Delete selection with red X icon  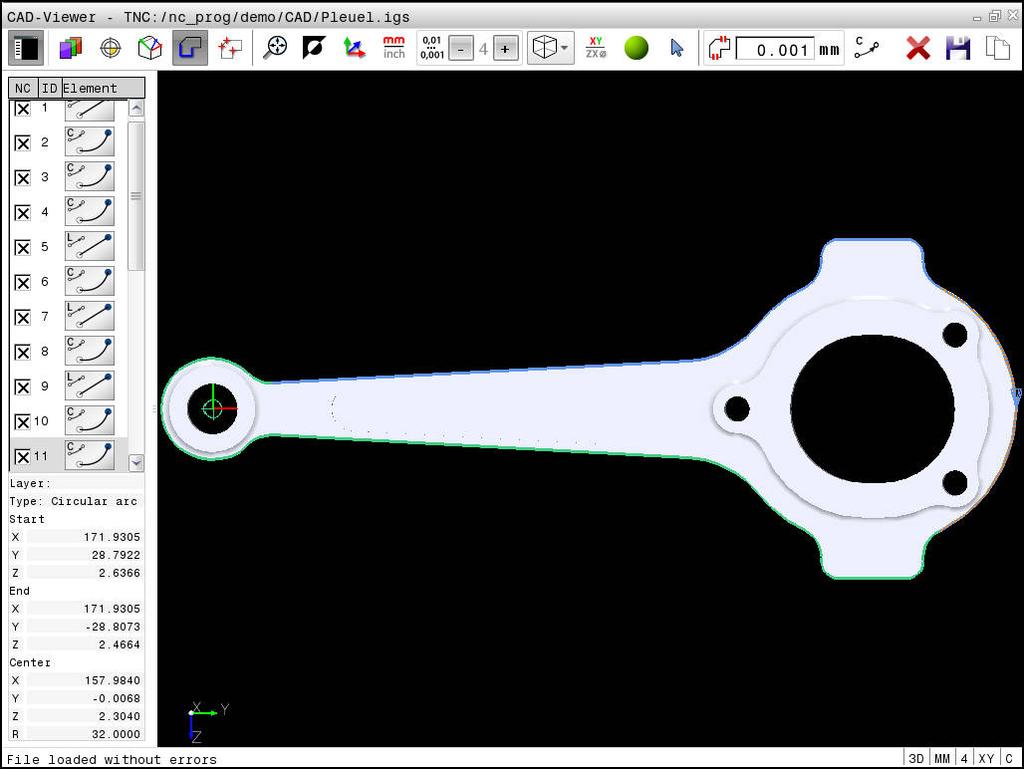(x=918, y=48)
